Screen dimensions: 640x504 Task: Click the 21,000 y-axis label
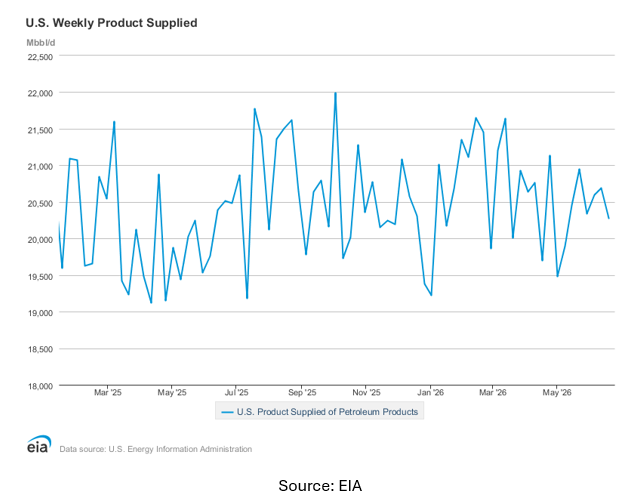(40, 167)
